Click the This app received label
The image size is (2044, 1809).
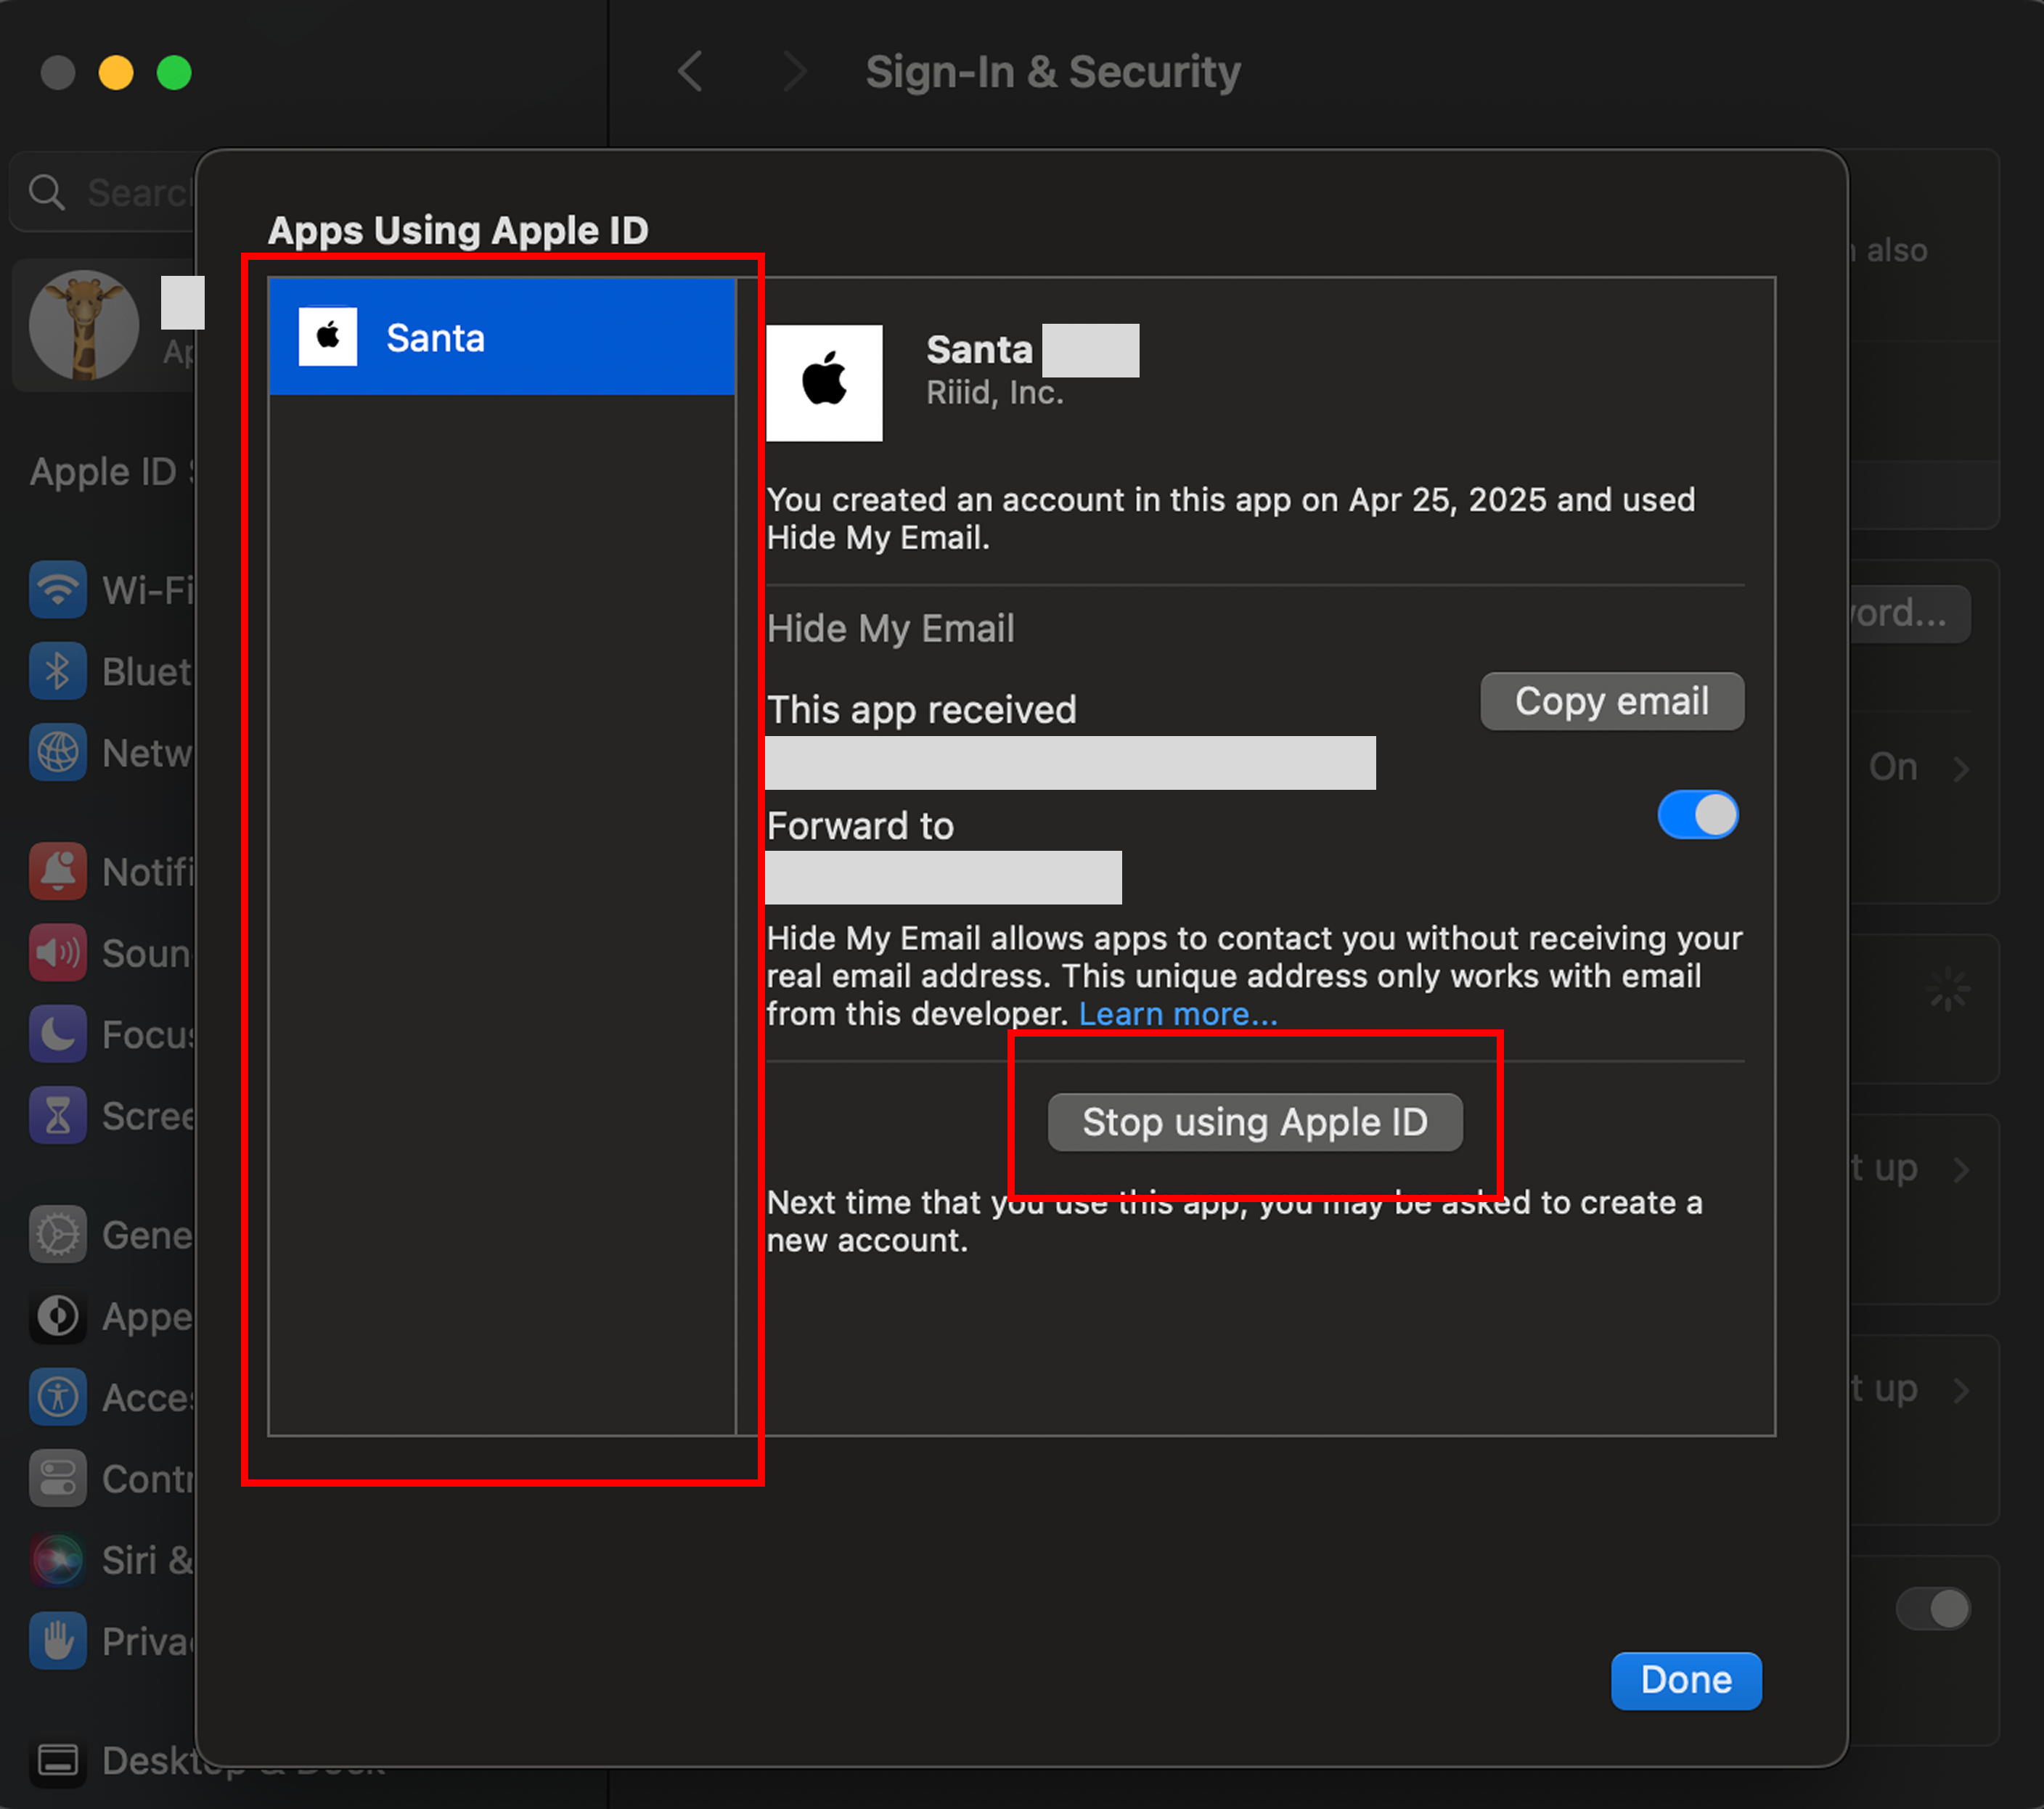click(921, 709)
